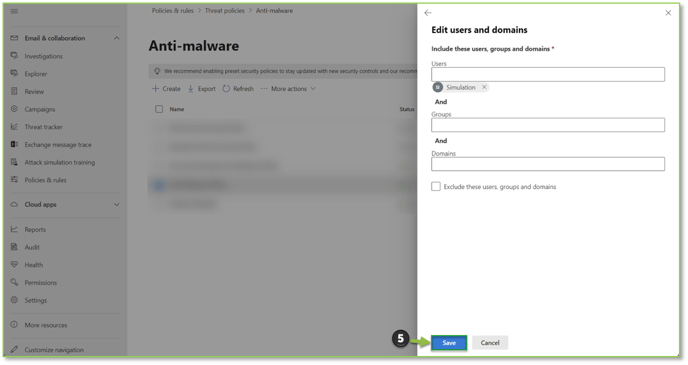The height and width of the screenshot is (365, 688).
Task: Click the More resources info icon
Action: pos(14,325)
